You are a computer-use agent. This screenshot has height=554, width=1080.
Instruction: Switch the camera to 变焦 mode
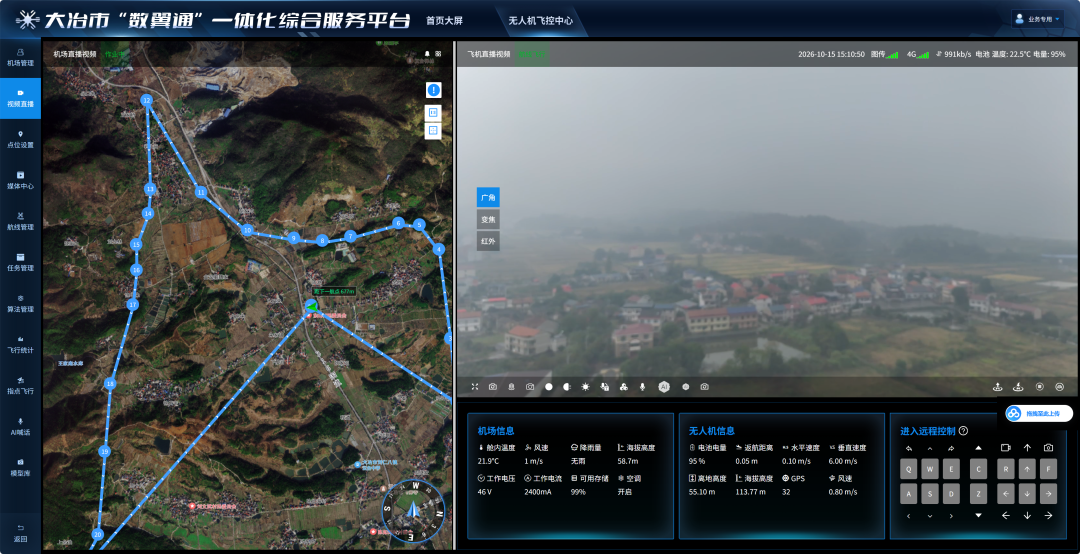(488, 220)
